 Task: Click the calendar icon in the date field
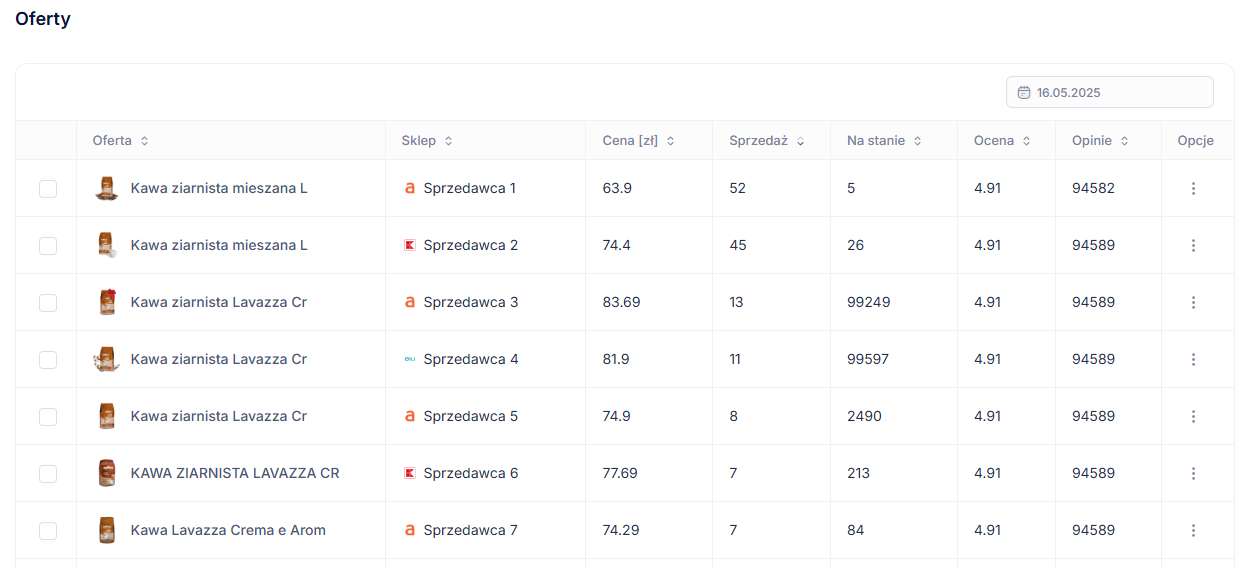1024,92
